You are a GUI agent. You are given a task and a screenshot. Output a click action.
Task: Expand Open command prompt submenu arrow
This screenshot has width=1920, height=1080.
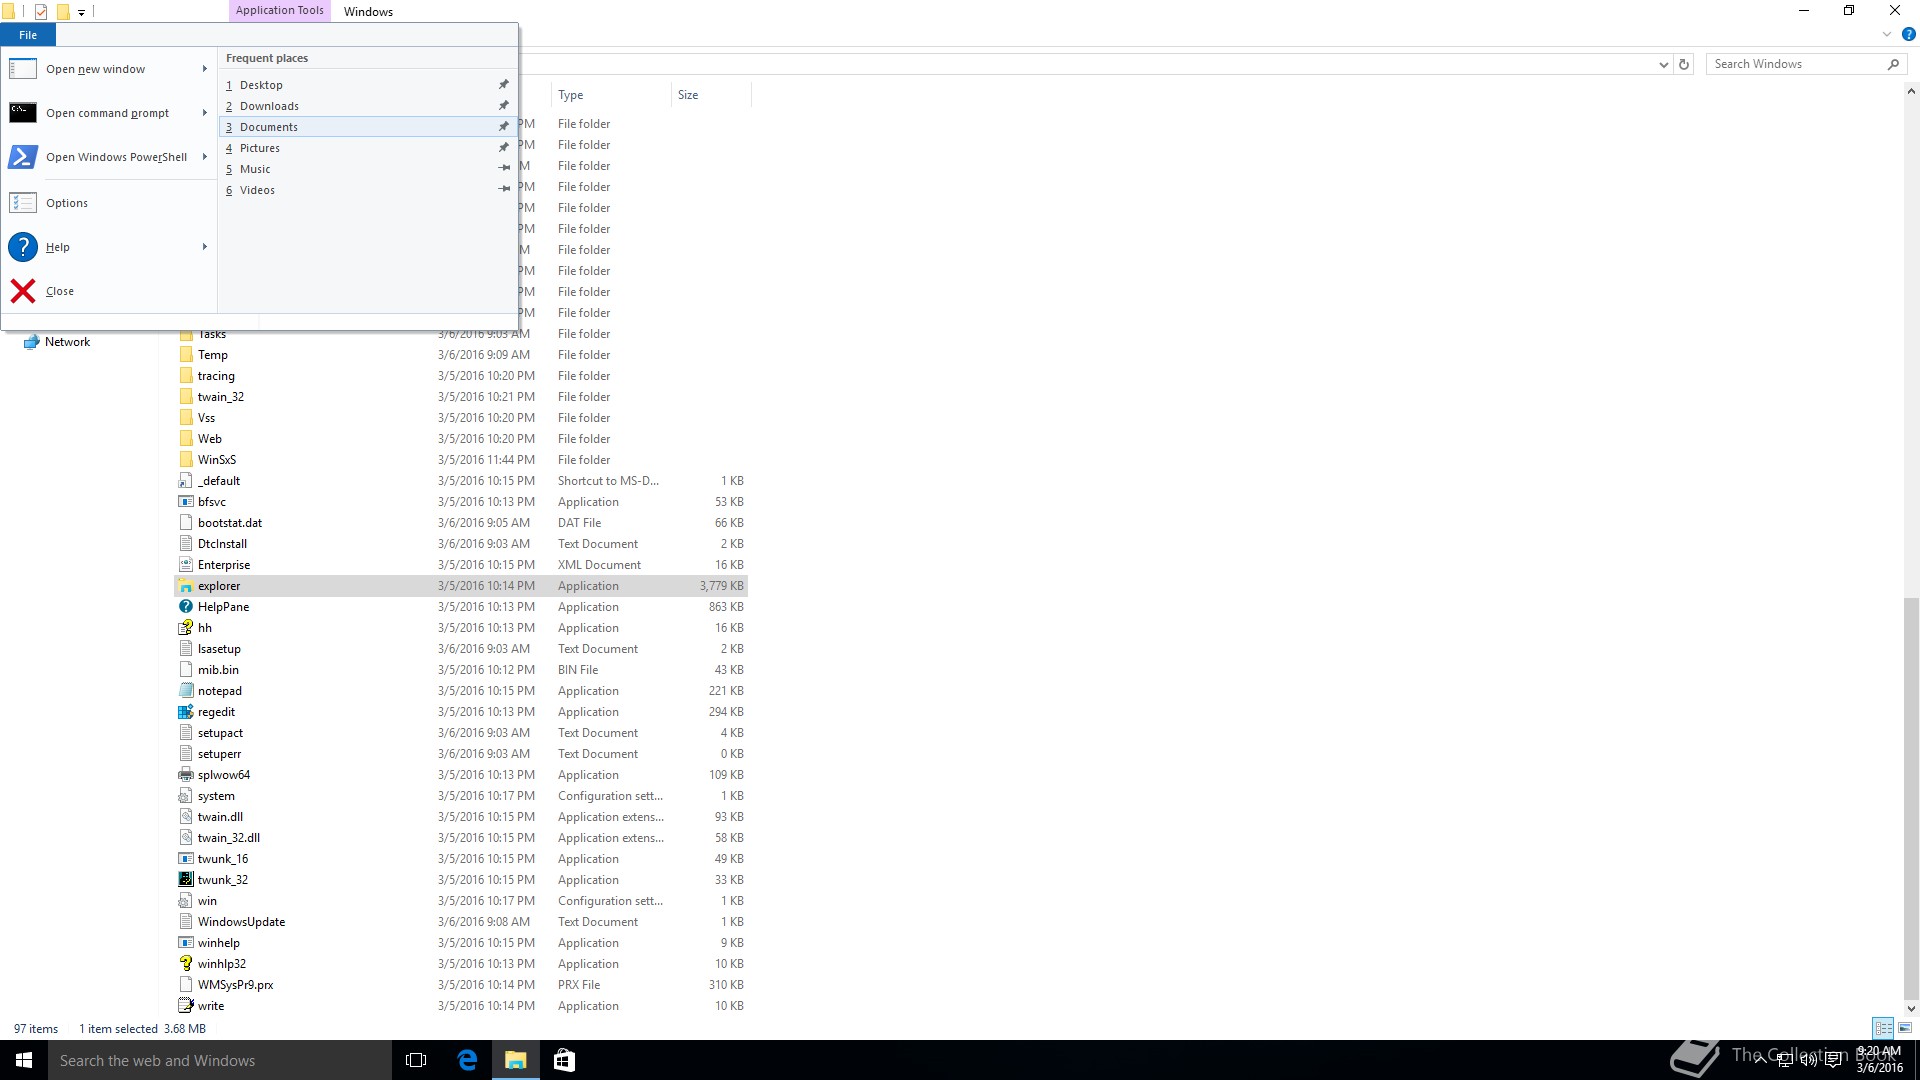(205, 113)
